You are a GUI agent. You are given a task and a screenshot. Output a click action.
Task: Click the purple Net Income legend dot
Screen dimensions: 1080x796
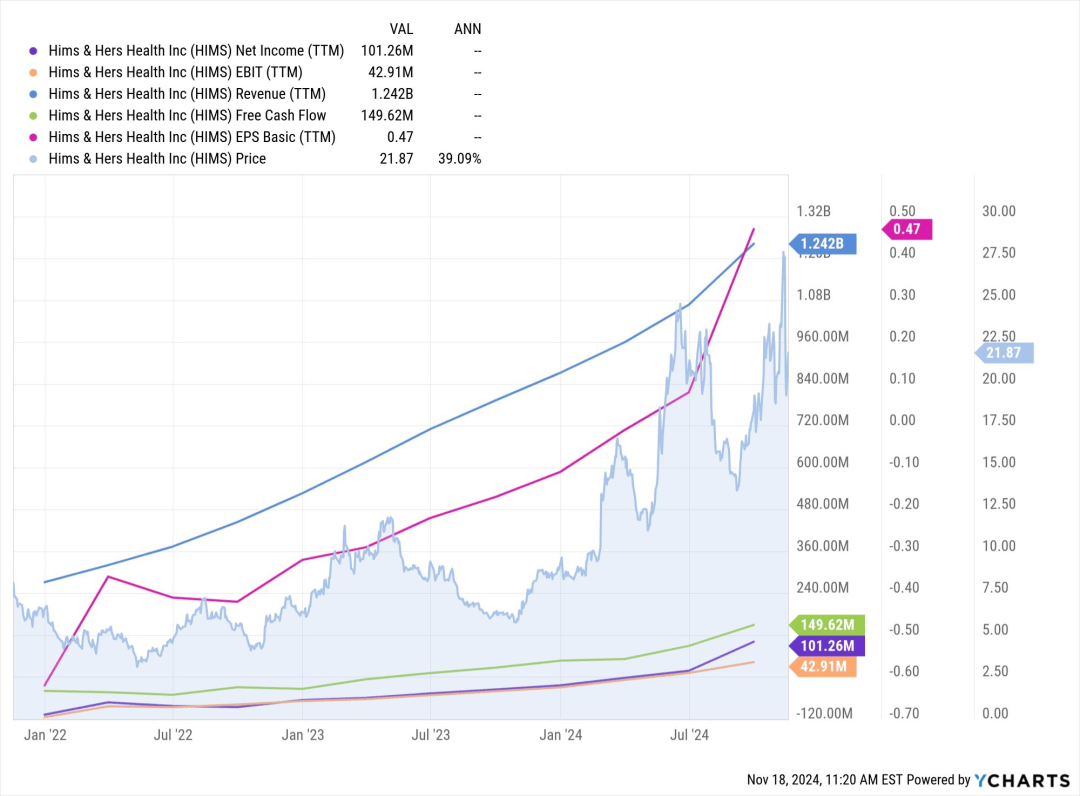point(33,51)
